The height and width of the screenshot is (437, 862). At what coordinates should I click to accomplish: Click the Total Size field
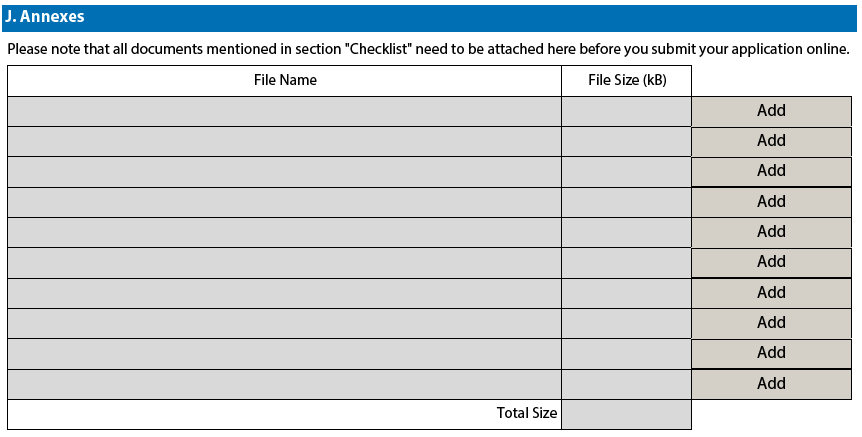(x=626, y=414)
